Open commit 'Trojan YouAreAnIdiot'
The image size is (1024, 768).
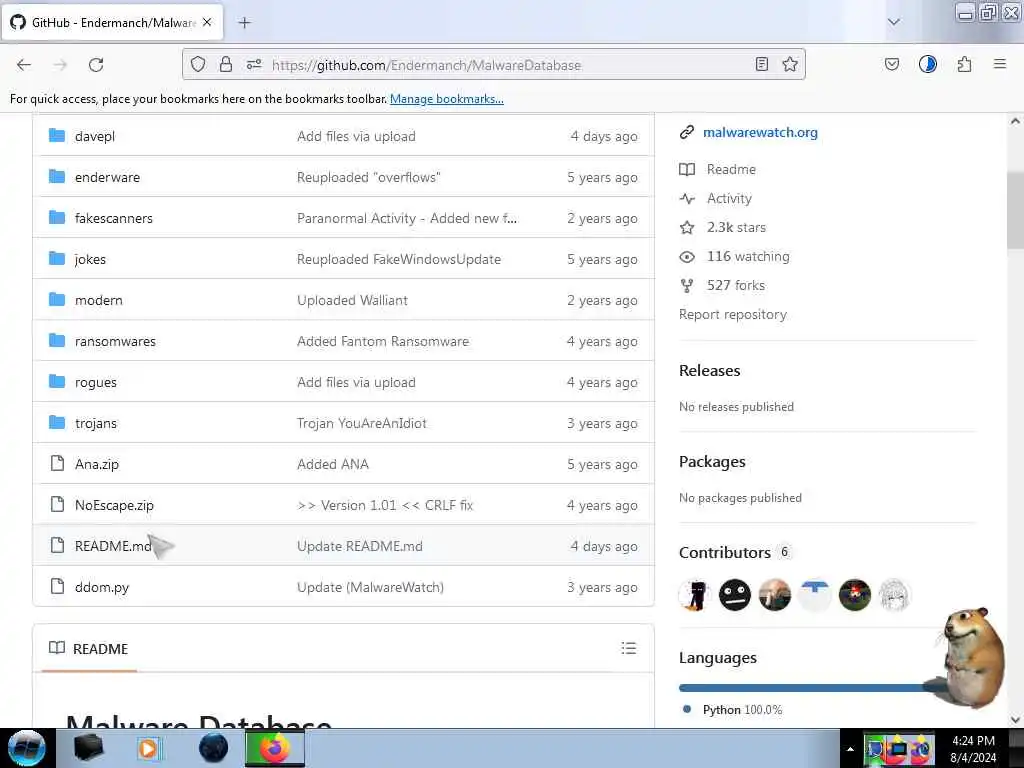(361, 423)
